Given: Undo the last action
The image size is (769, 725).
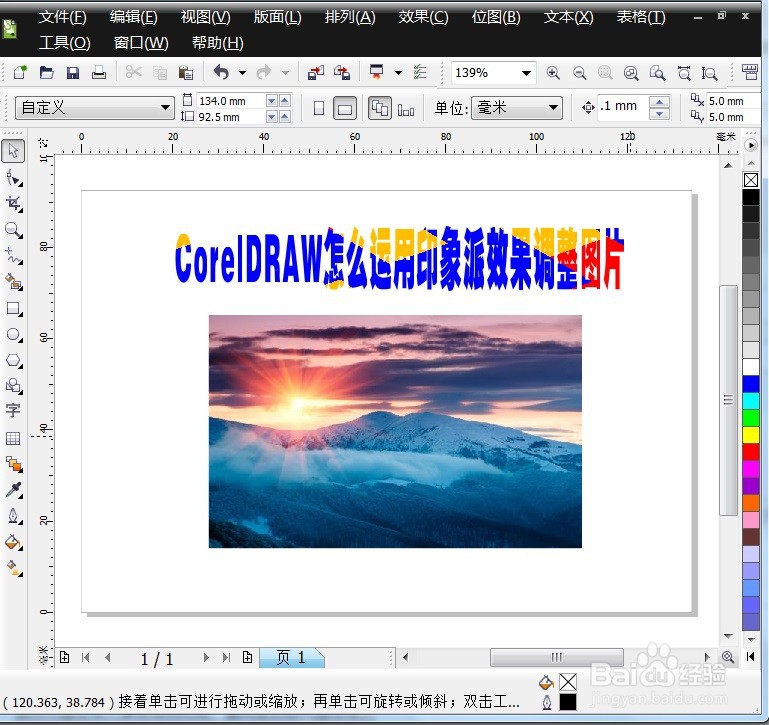Looking at the screenshot, I should [x=222, y=73].
